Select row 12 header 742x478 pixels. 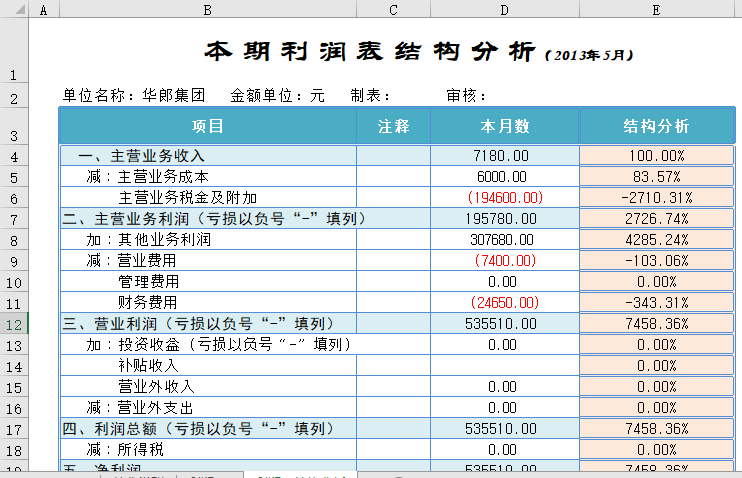(14, 324)
